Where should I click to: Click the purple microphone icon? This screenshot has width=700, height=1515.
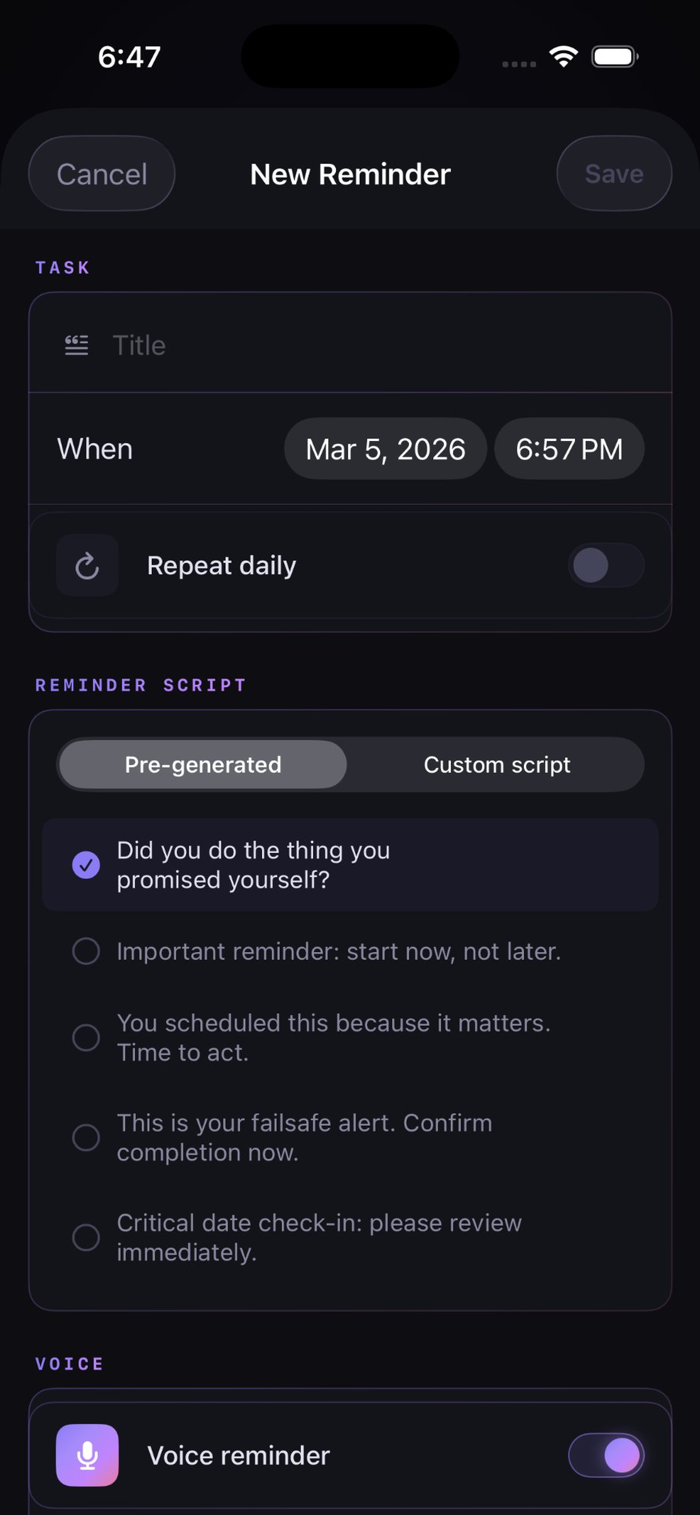(87, 1455)
